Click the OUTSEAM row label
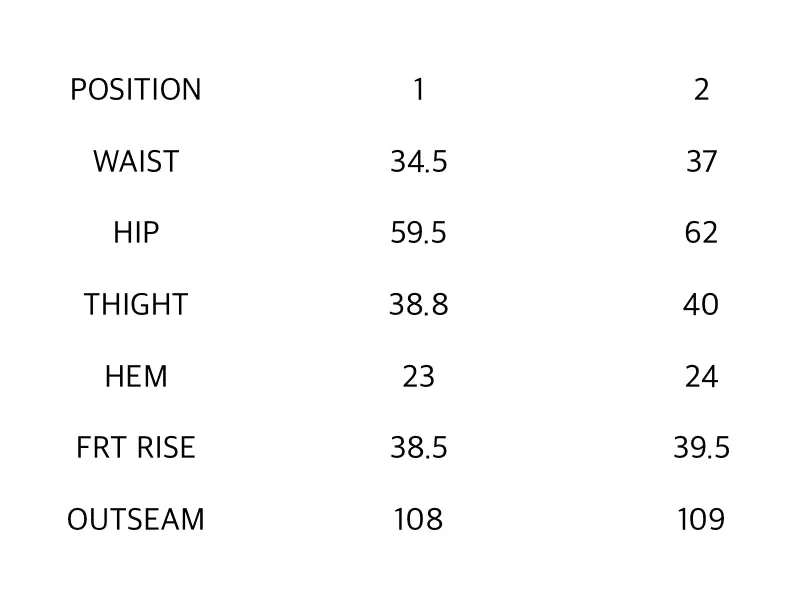 click(x=136, y=519)
